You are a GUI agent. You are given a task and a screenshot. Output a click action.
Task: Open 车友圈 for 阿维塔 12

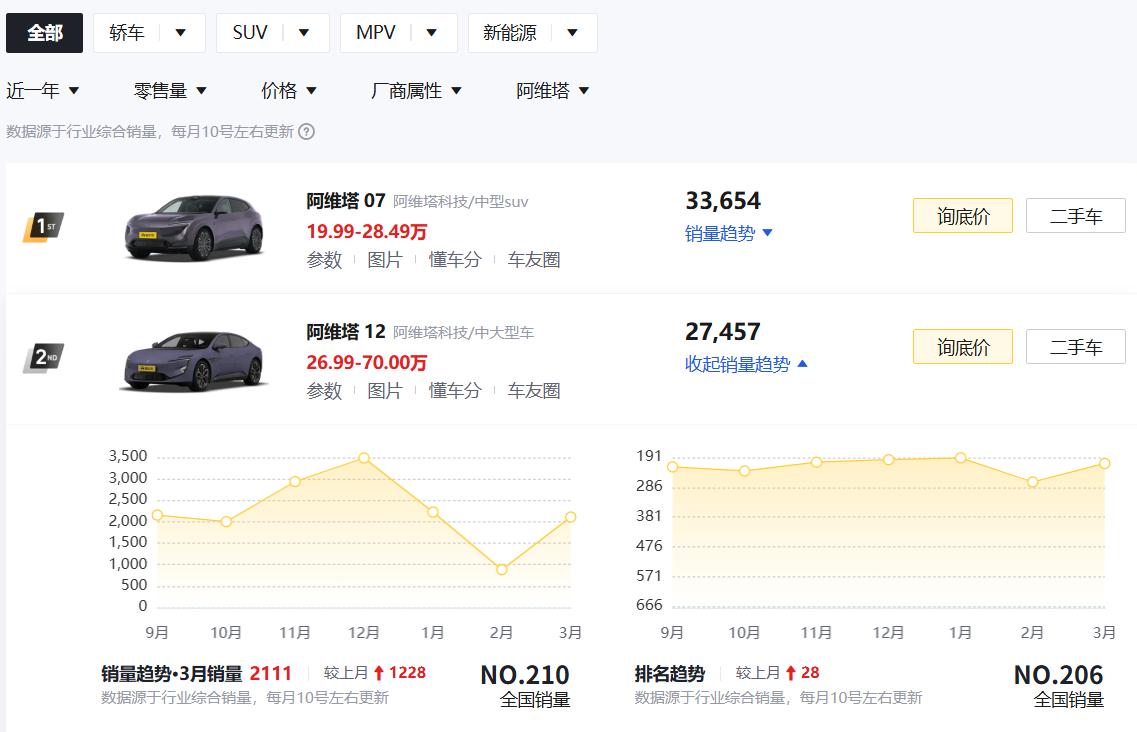point(534,391)
